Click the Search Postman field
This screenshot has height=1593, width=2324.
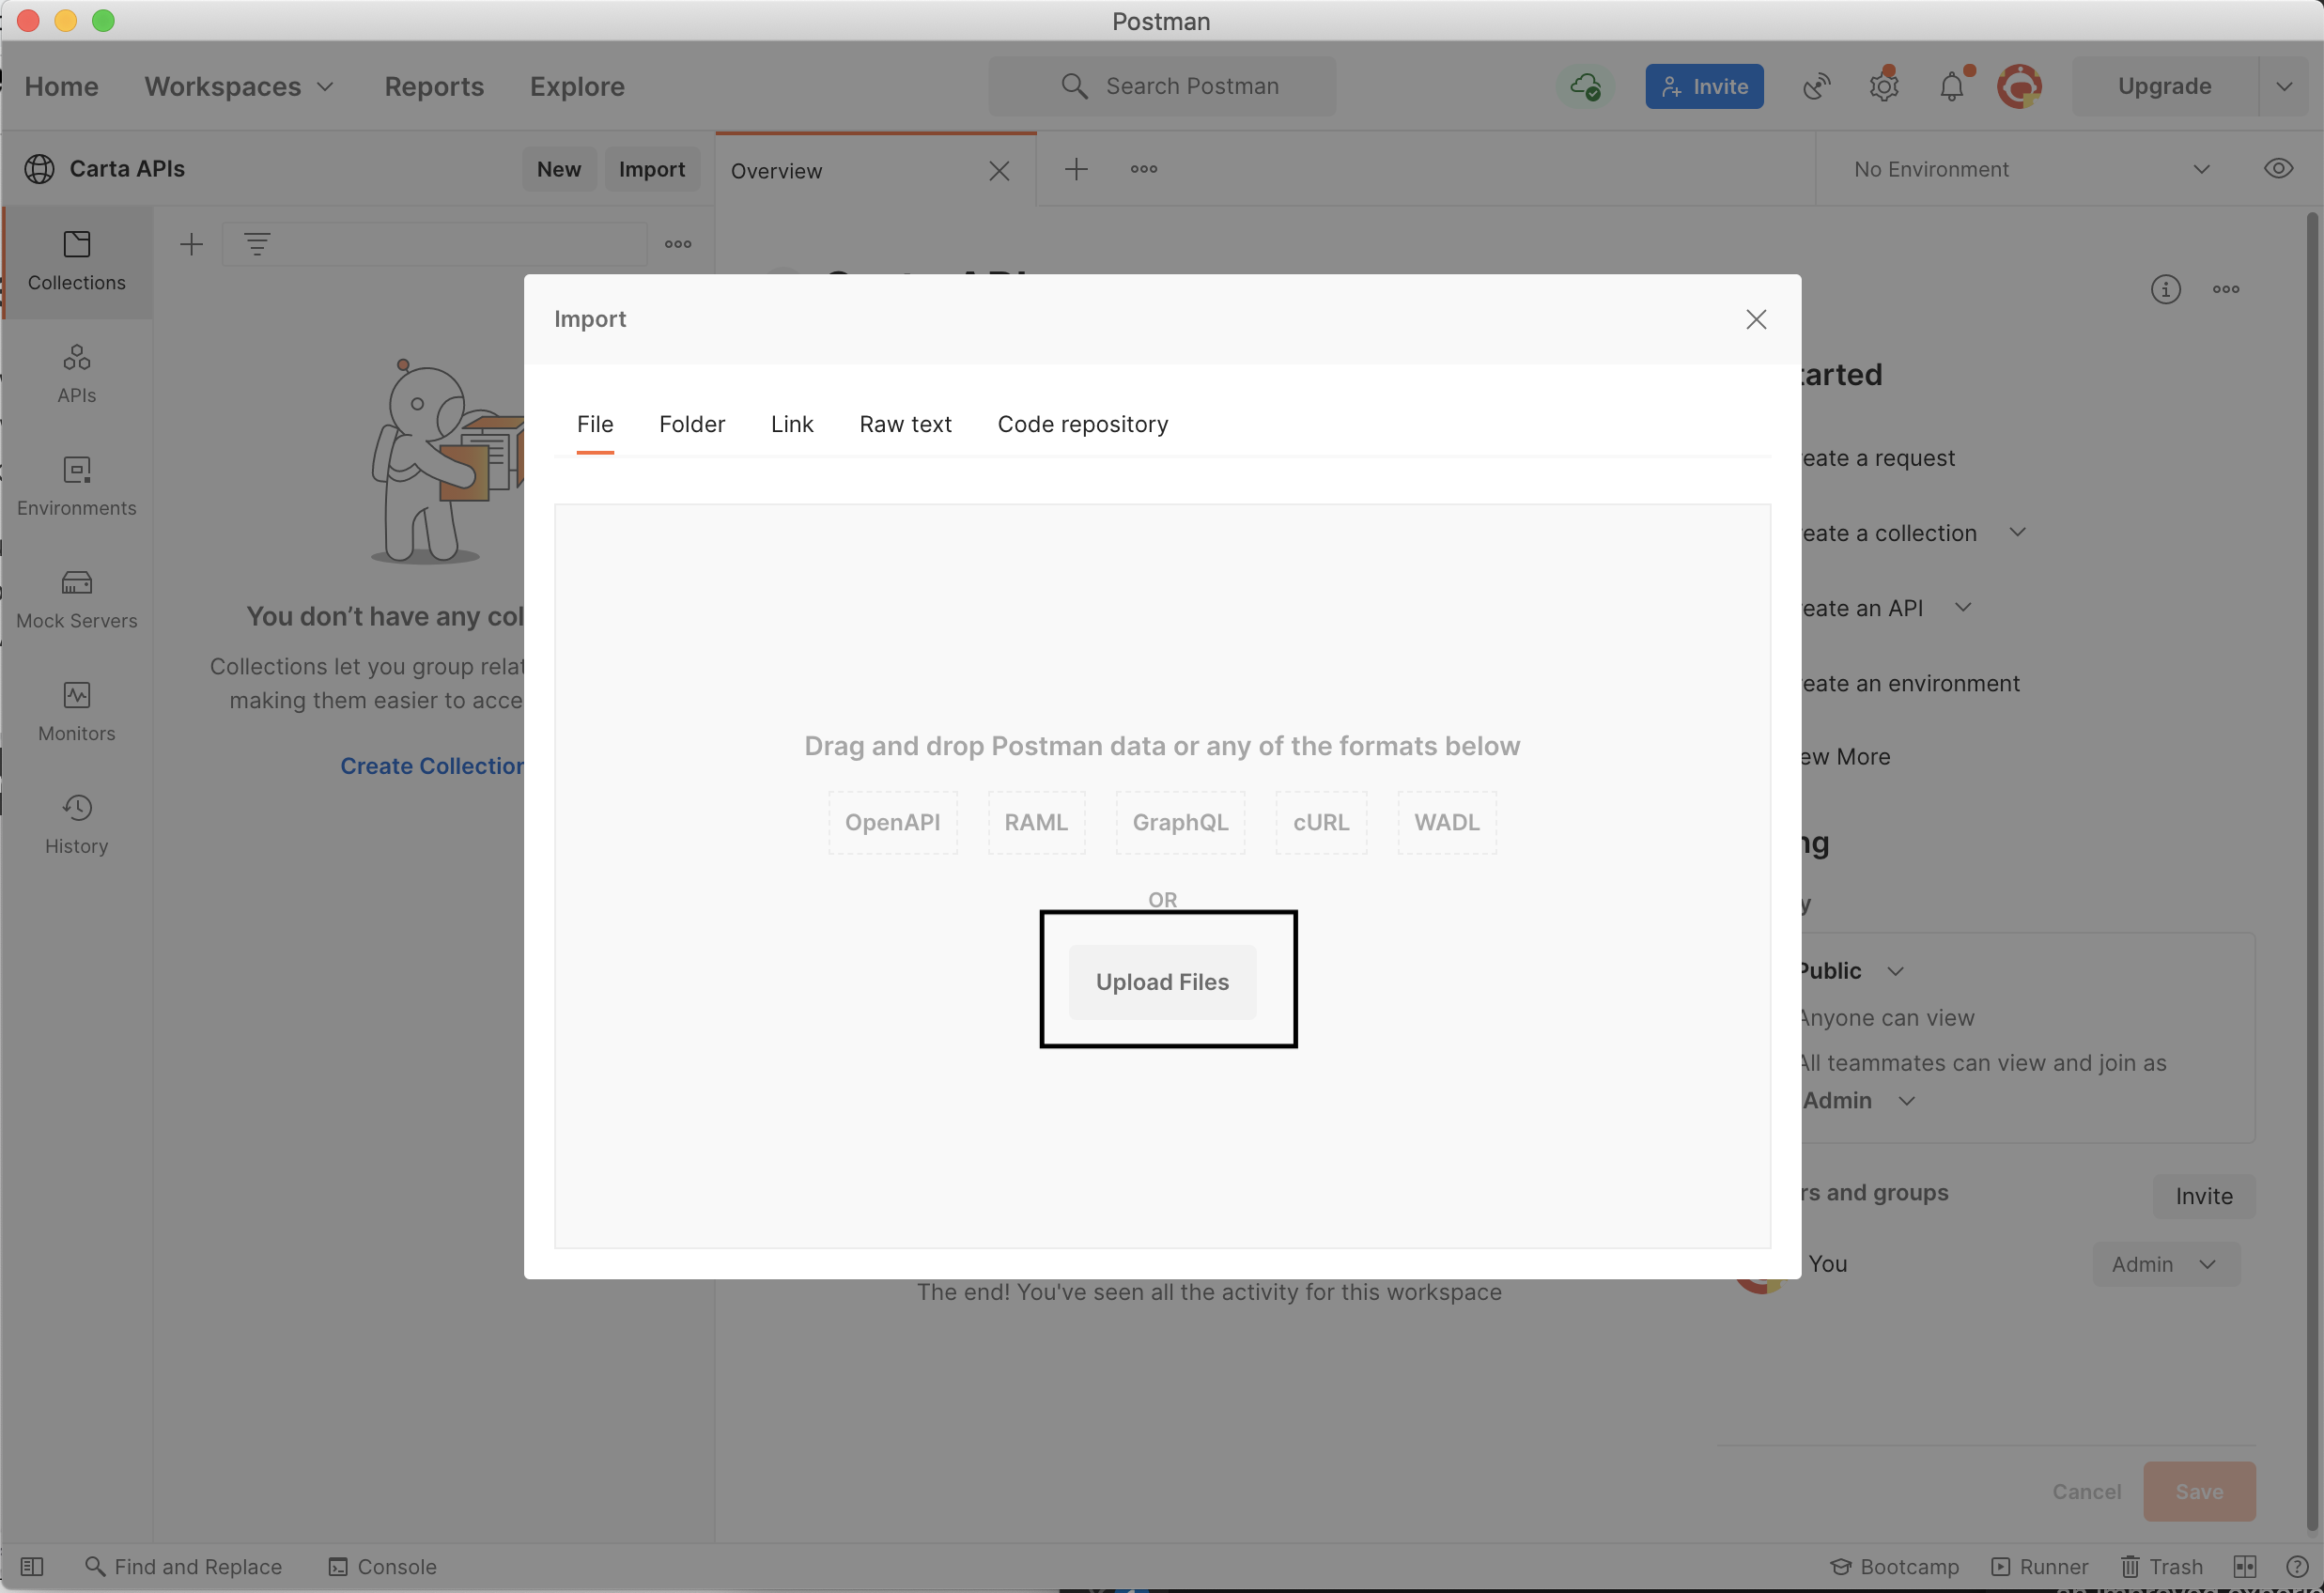tap(1162, 86)
